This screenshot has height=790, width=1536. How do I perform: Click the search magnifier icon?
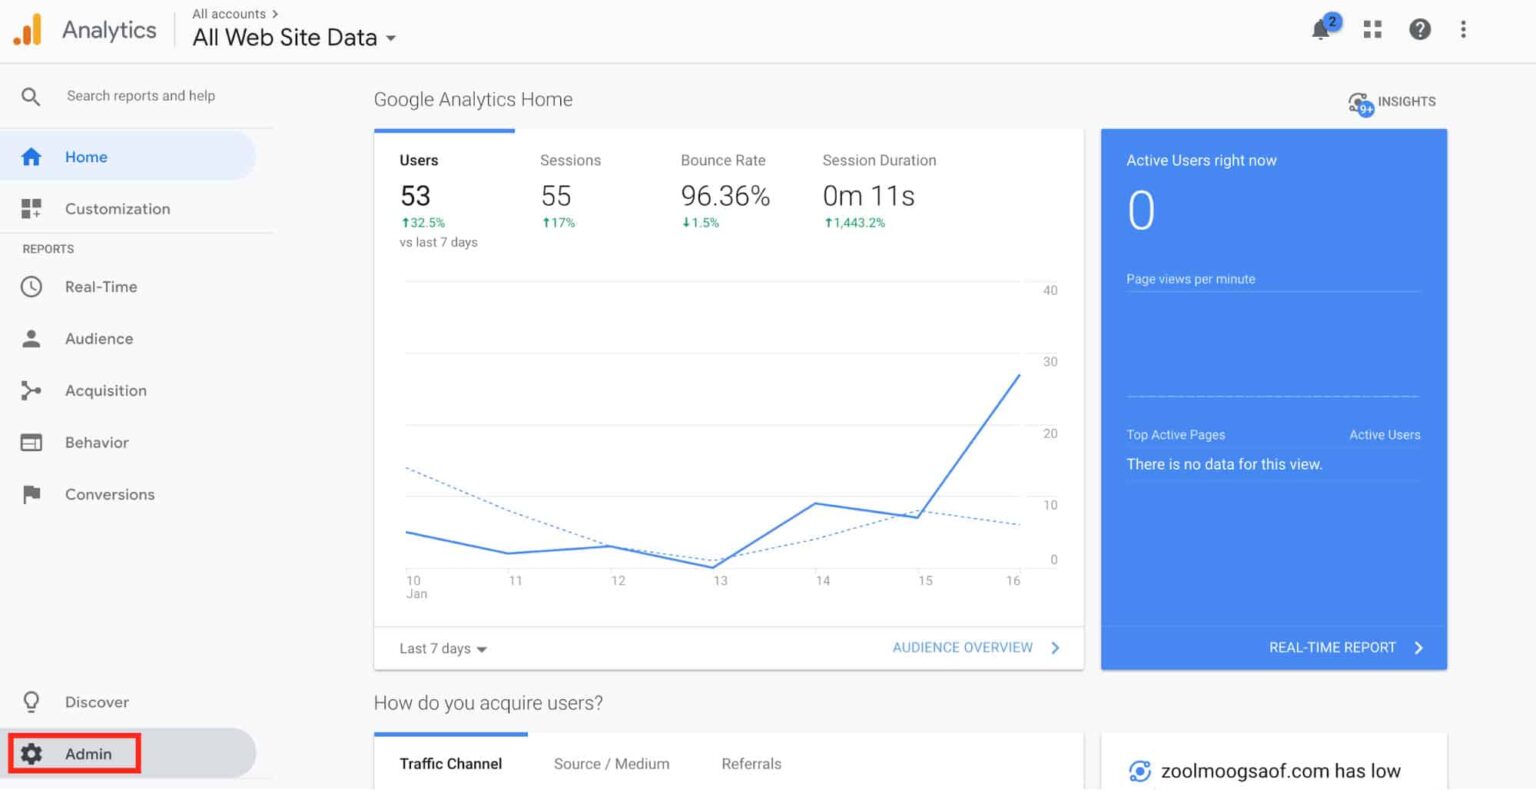(x=31, y=96)
